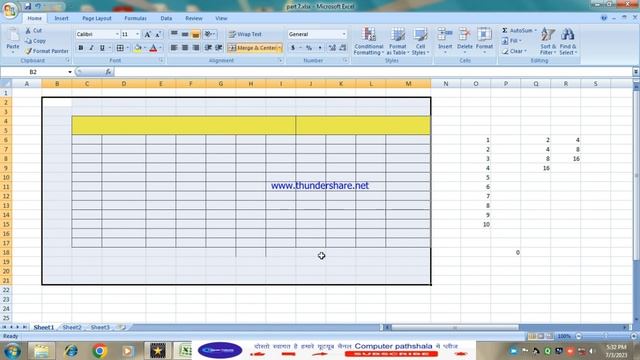640x360 pixels.
Task: Open Font Color dropdown arrow
Action: click(x=160, y=48)
